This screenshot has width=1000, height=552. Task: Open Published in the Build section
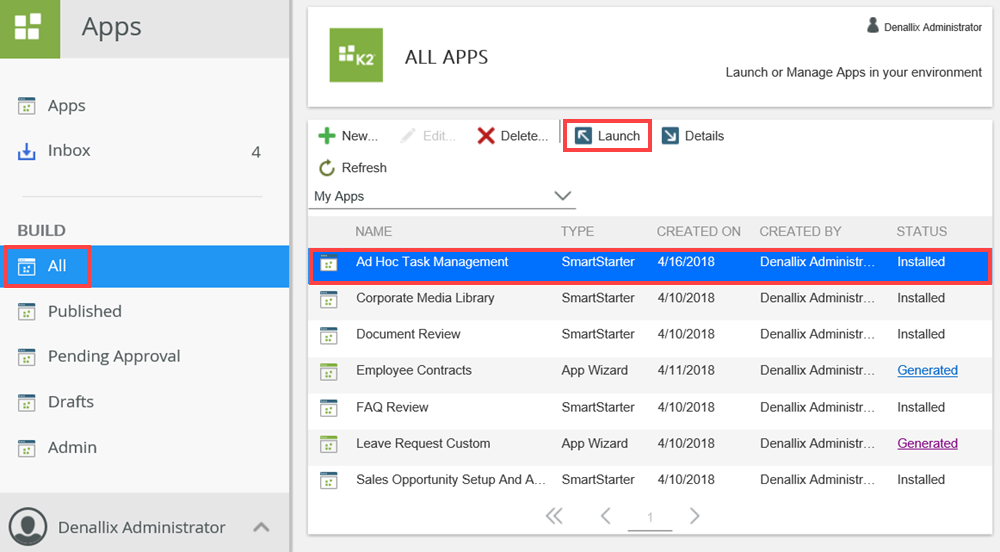click(x=84, y=311)
